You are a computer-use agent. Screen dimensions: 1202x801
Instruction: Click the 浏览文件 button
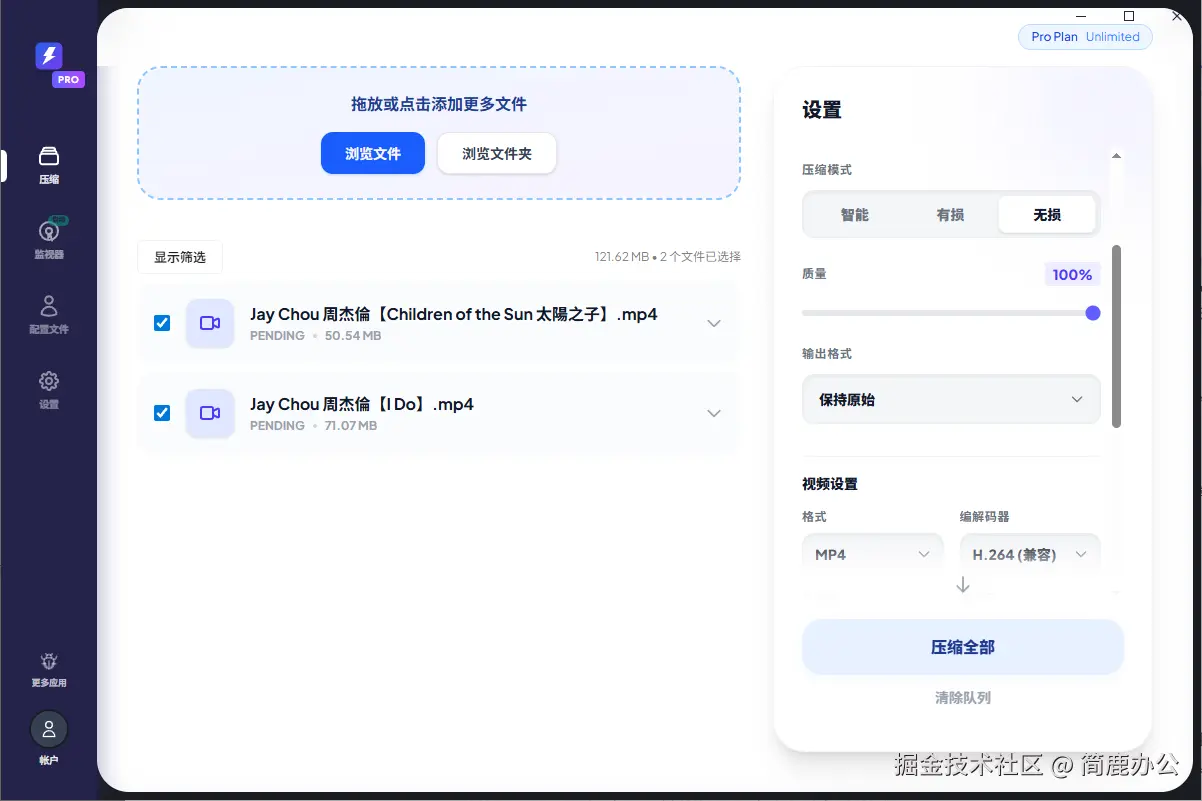click(x=373, y=154)
